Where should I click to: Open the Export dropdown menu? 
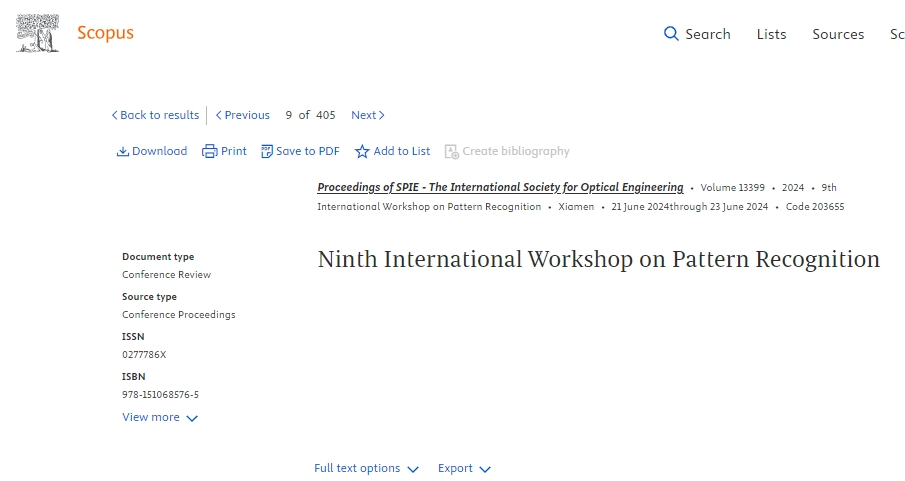(464, 469)
